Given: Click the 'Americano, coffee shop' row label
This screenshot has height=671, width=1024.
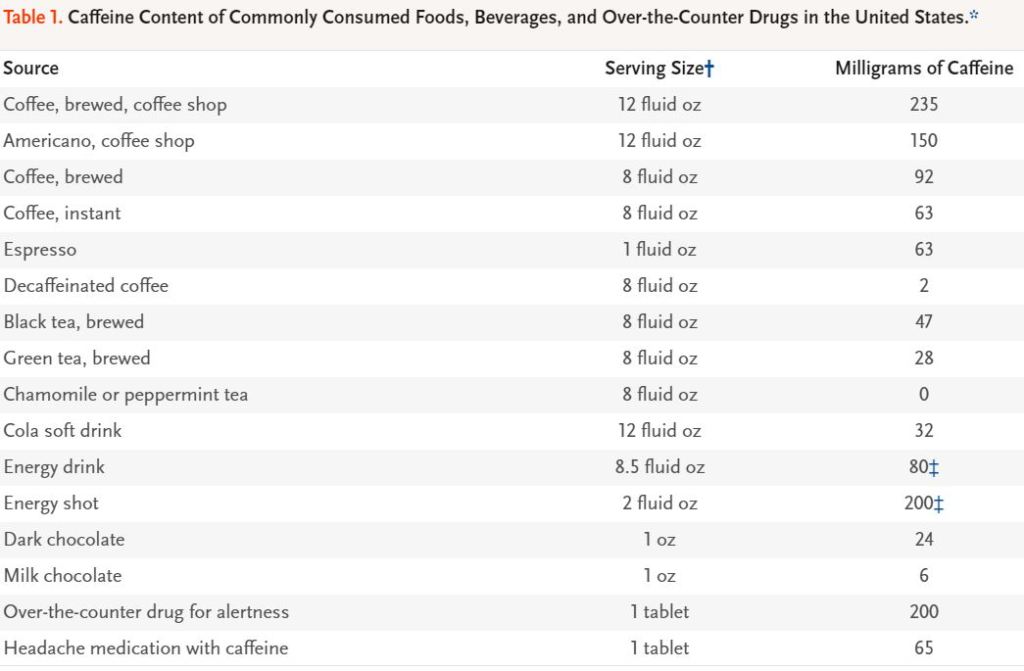Looking at the screenshot, I should pos(99,141).
